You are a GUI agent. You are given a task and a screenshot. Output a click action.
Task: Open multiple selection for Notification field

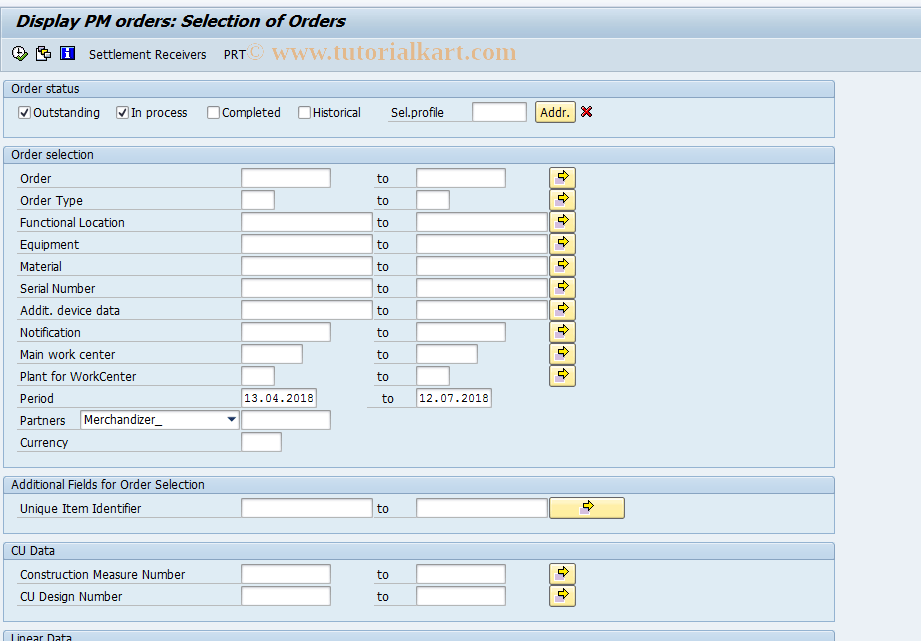pos(561,332)
